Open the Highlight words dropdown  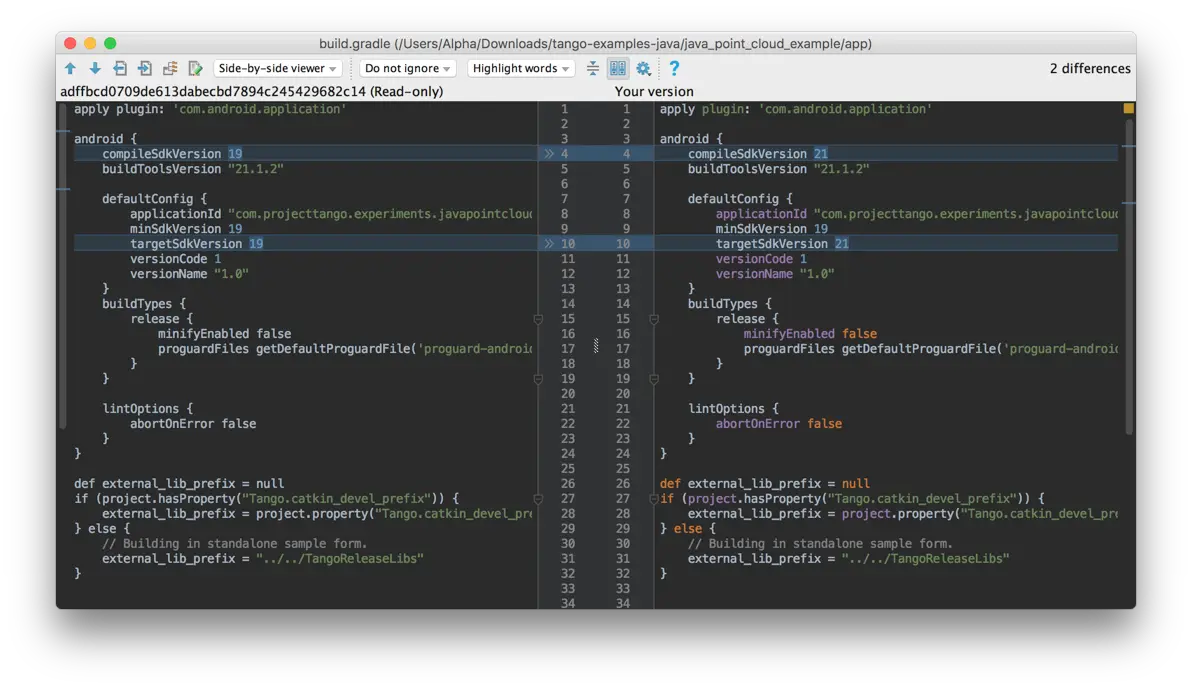click(x=521, y=68)
